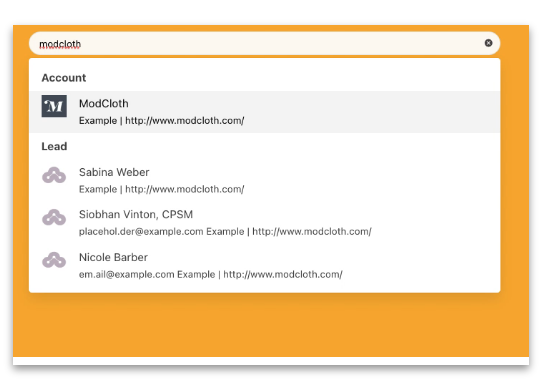This screenshot has width=540, height=386.
Task: Click the ModCloth M logo icon
Action: [x=54, y=106]
